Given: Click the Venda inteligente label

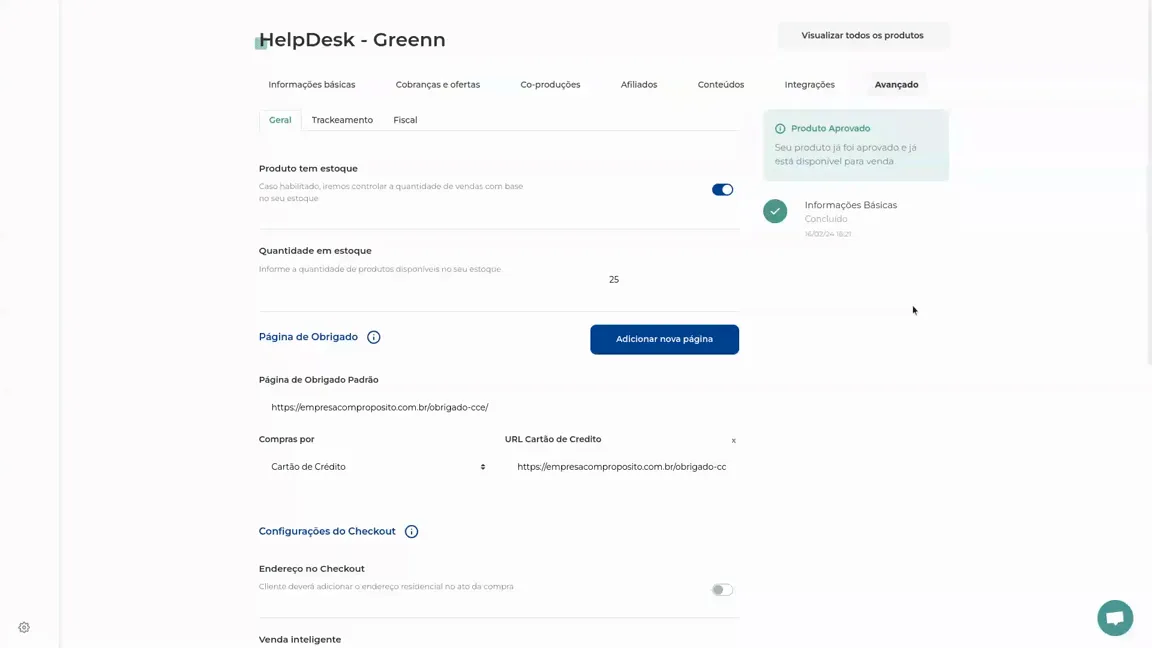Looking at the screenshot, I should tap(300, 639).
